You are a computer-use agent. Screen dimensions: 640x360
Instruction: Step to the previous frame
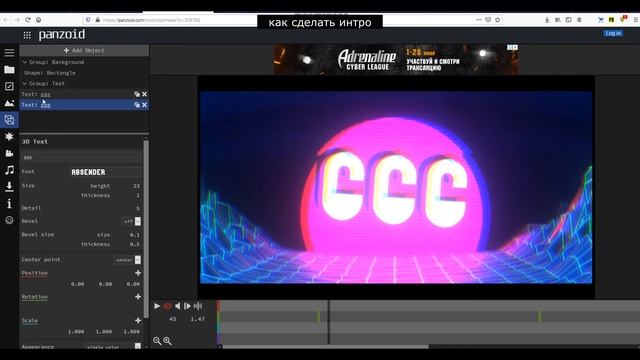pyautogui.click(x=177, y=306)
